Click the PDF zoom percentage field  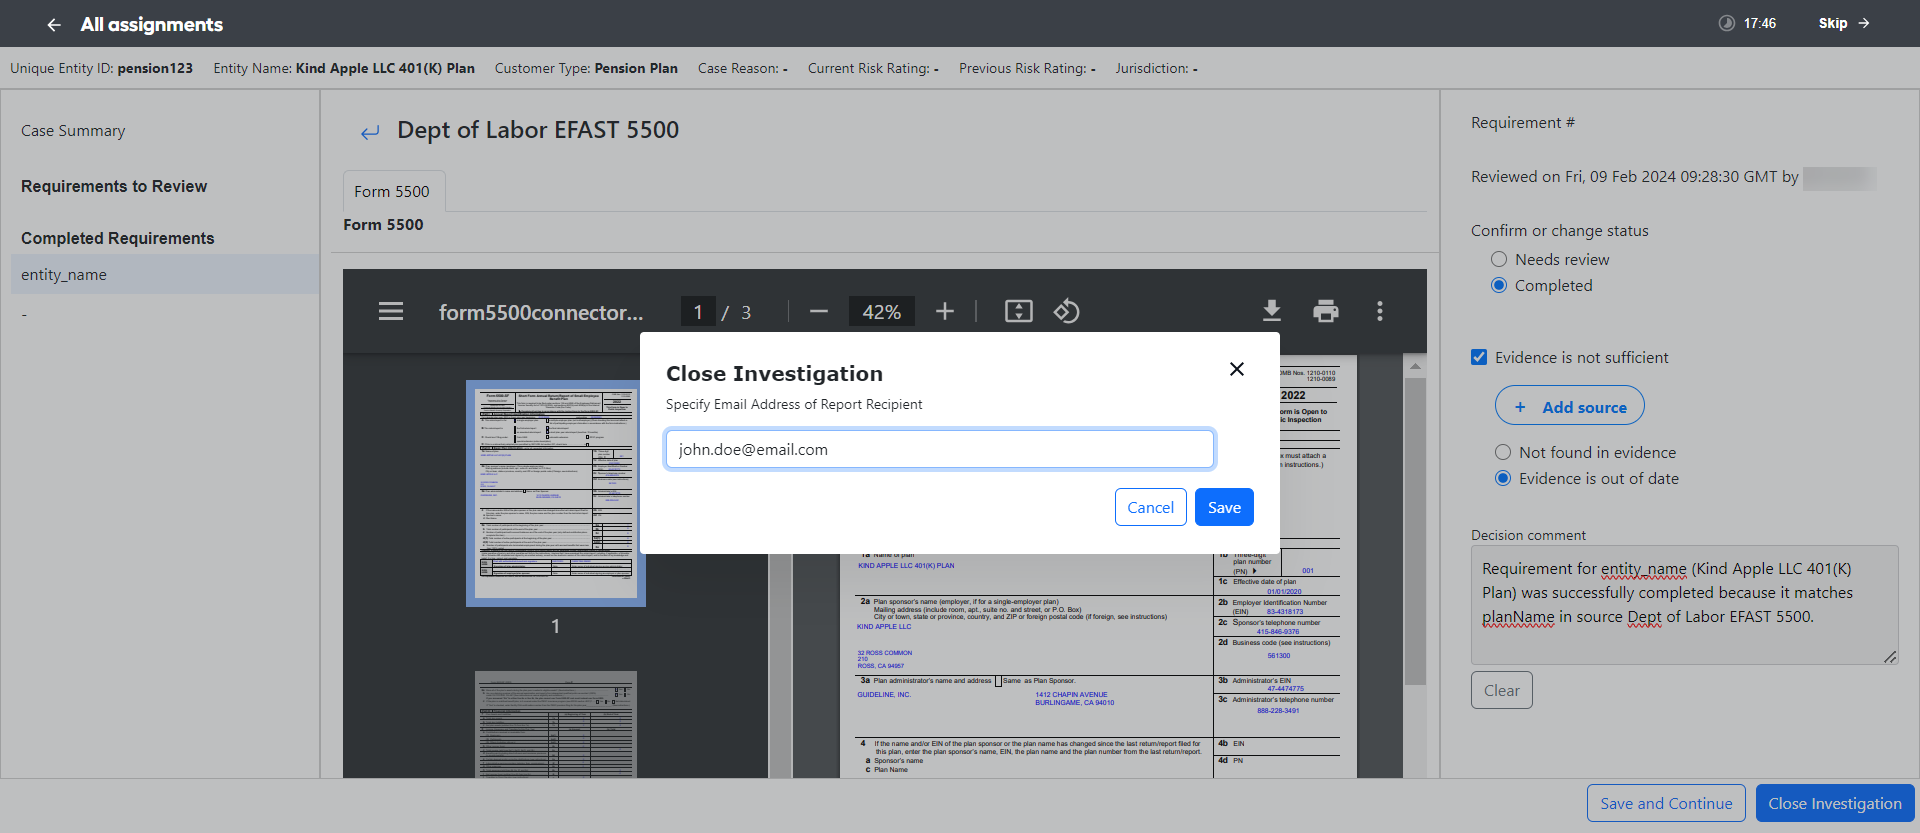point(881,312)
